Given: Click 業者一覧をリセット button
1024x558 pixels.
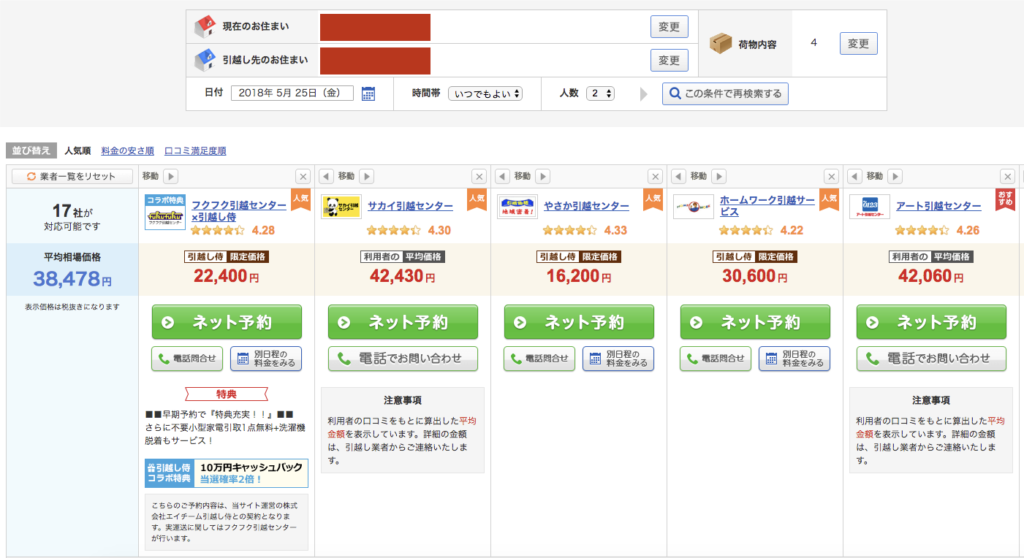Looking at the screenshot, I should pyautogui.click(x=72, y=176).
